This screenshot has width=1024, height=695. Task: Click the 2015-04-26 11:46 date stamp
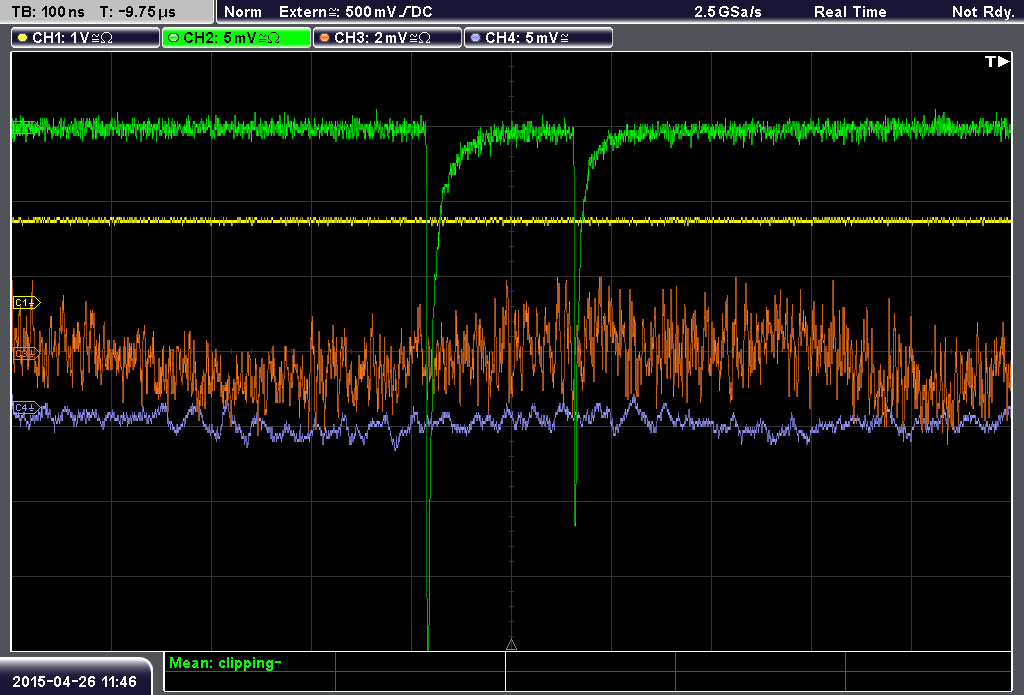74,681
